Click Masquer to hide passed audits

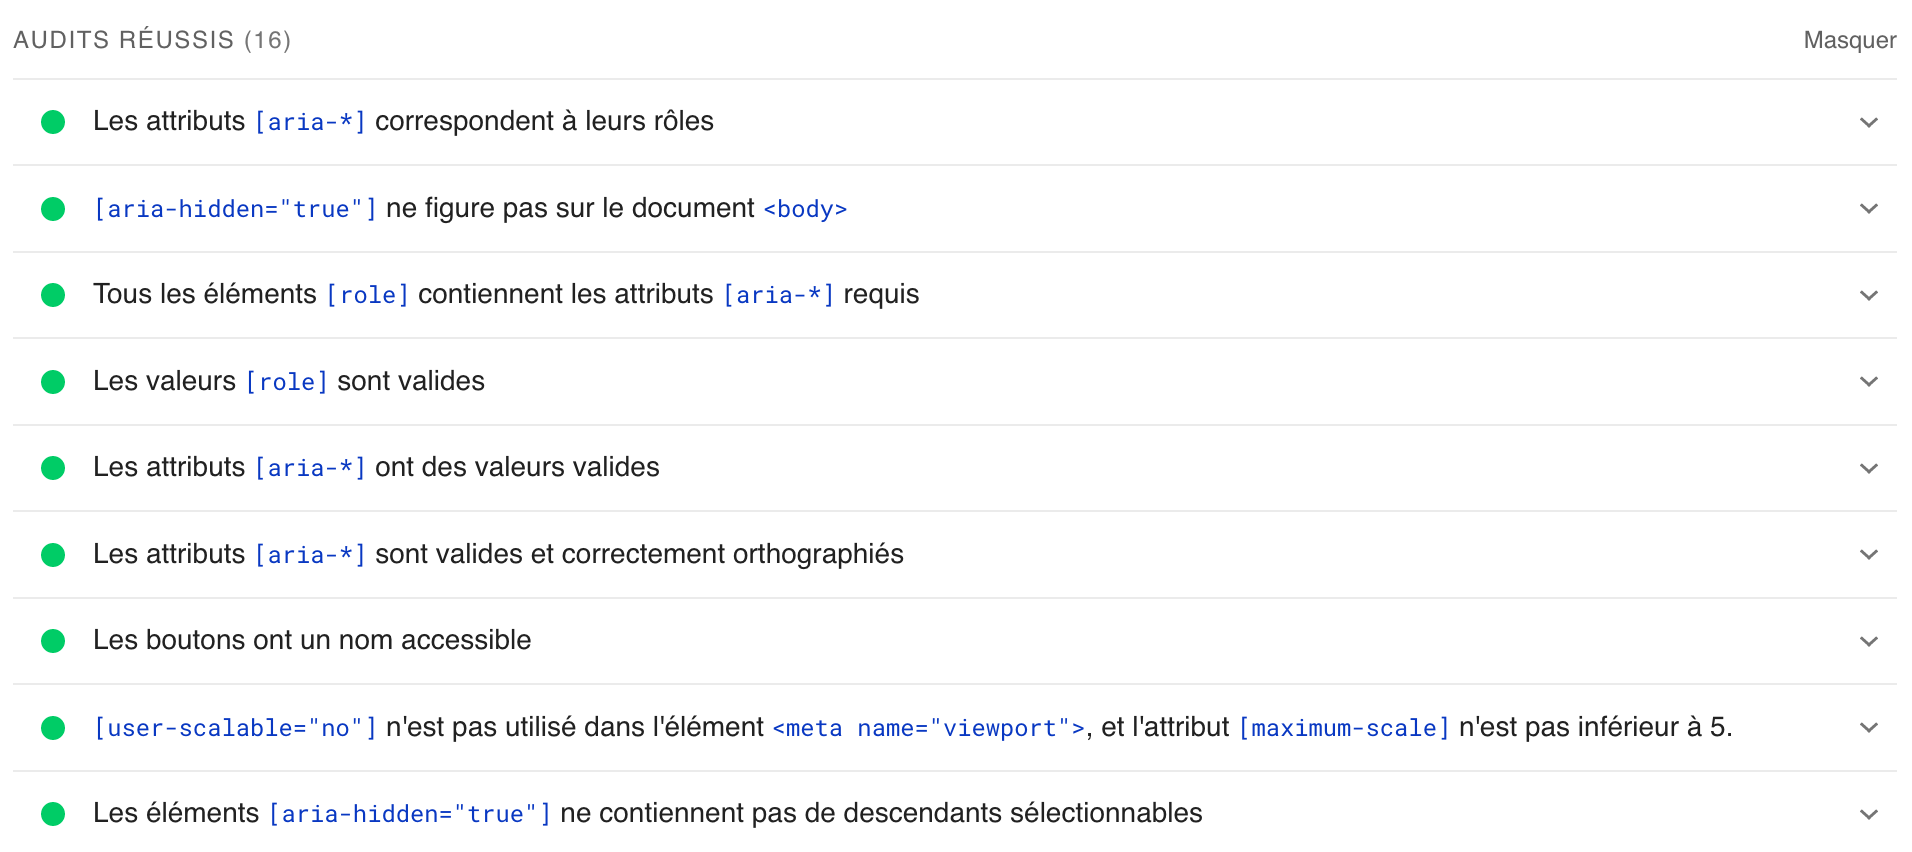[1849, 40]
